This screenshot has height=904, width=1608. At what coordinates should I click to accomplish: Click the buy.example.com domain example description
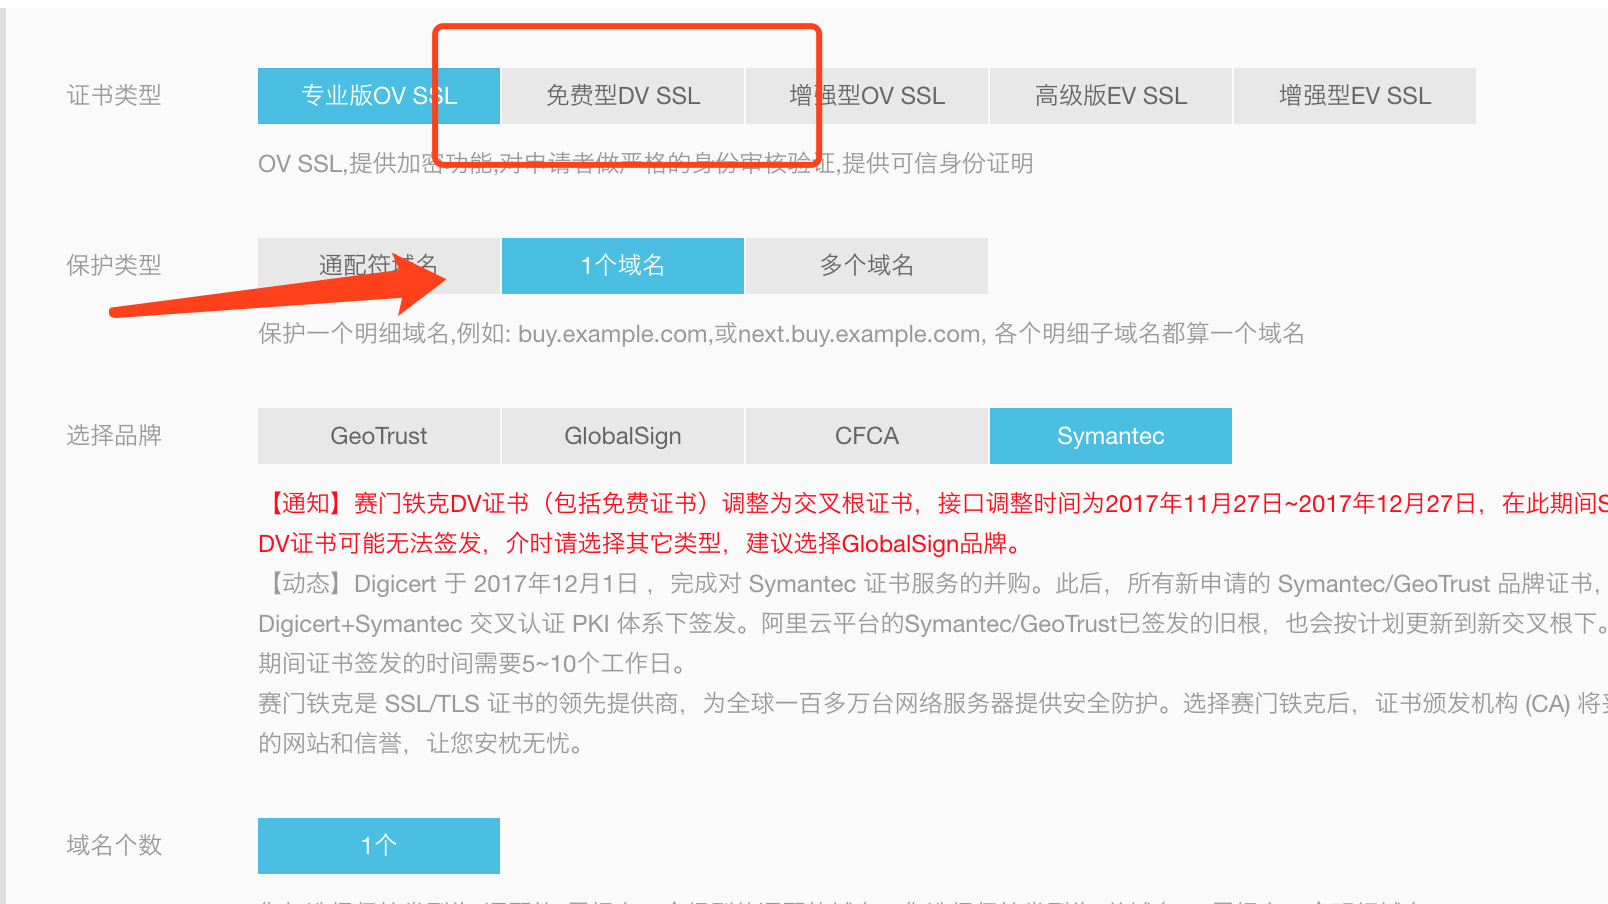(781, 334)
